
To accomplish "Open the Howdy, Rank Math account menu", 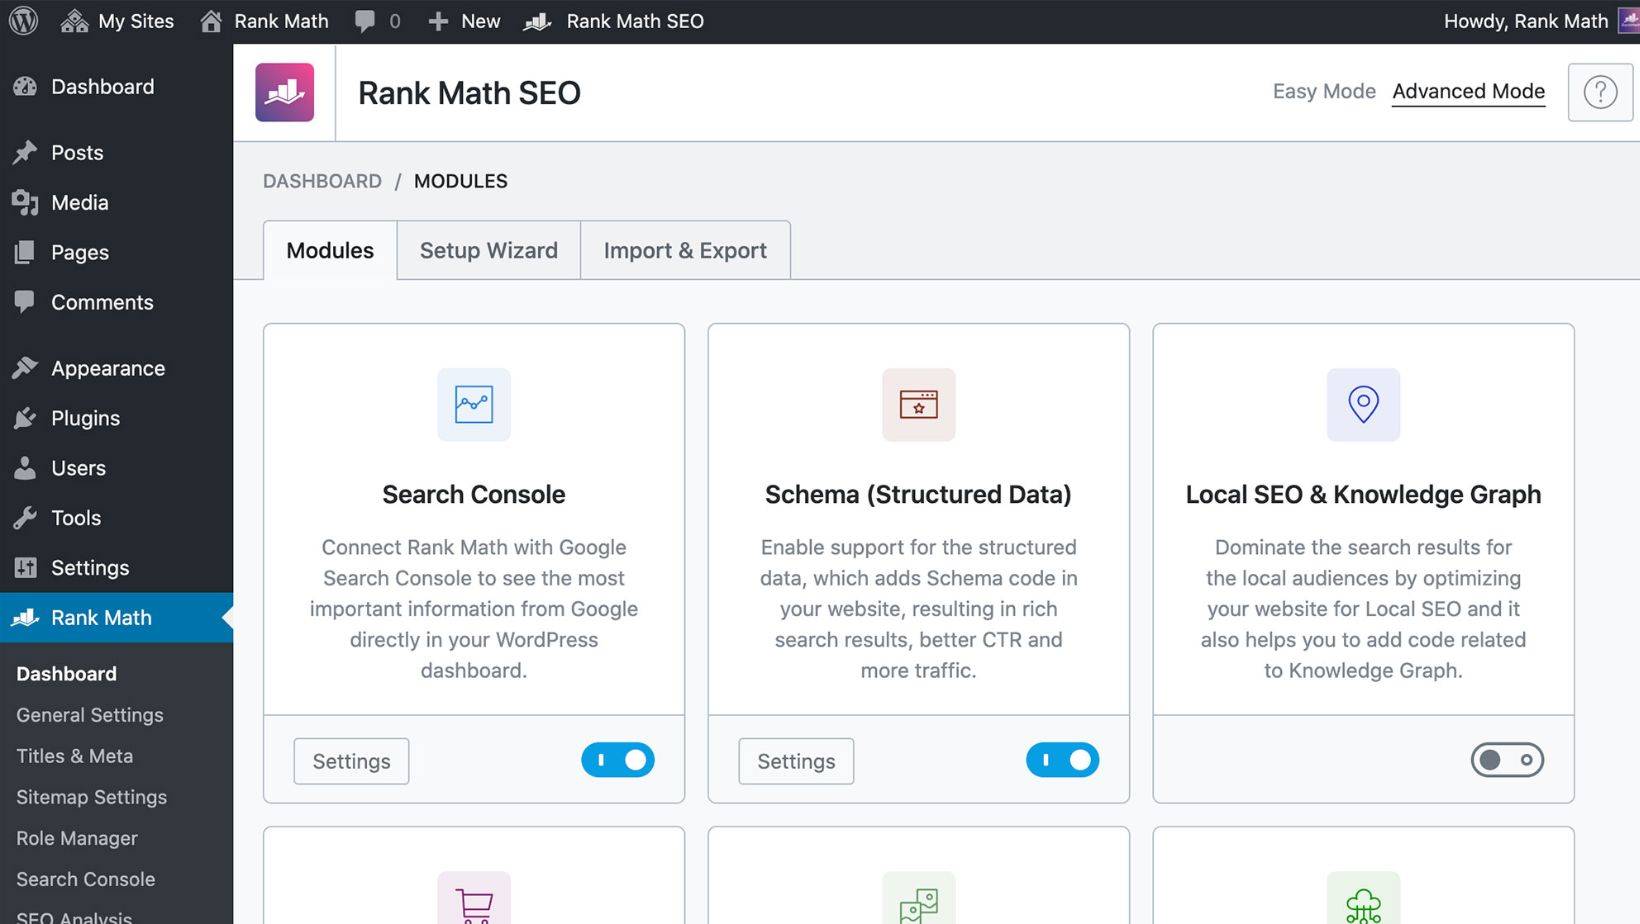I will (x=1527, y=20).
